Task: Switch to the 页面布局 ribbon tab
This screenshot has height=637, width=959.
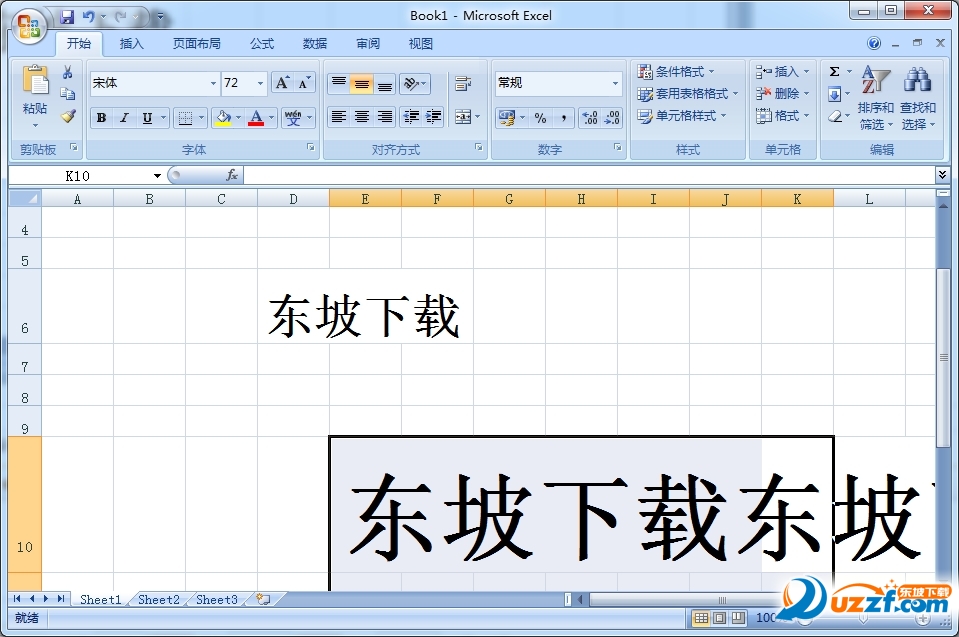Action: 196,43
